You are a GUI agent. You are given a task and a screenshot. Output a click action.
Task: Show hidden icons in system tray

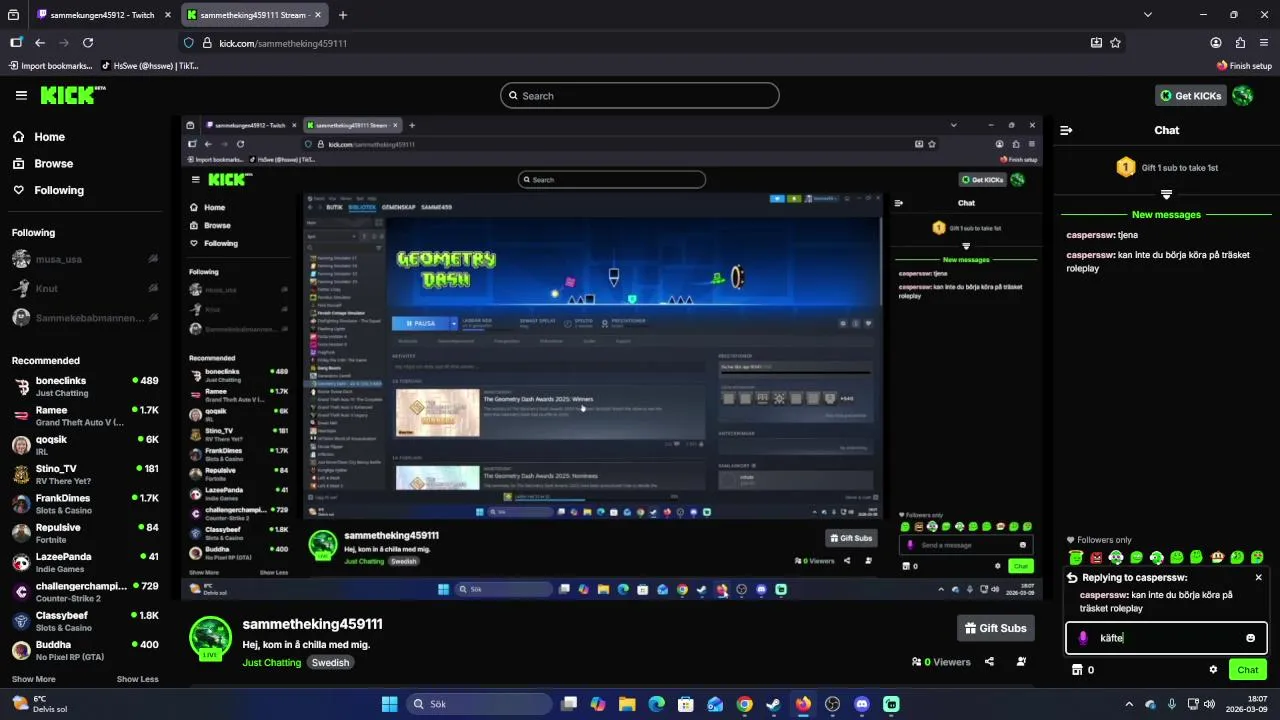[1131, 704]
